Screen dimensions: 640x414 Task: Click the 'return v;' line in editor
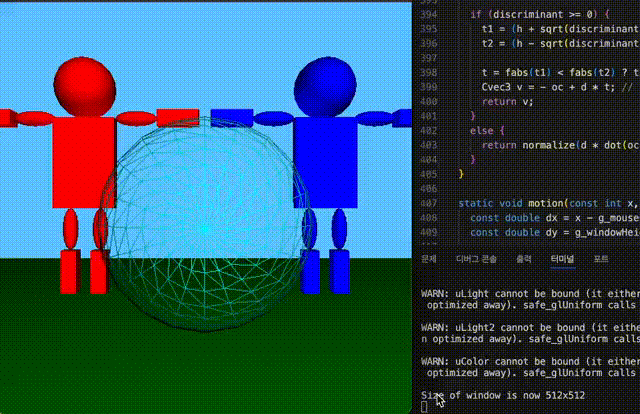(507, 102)
